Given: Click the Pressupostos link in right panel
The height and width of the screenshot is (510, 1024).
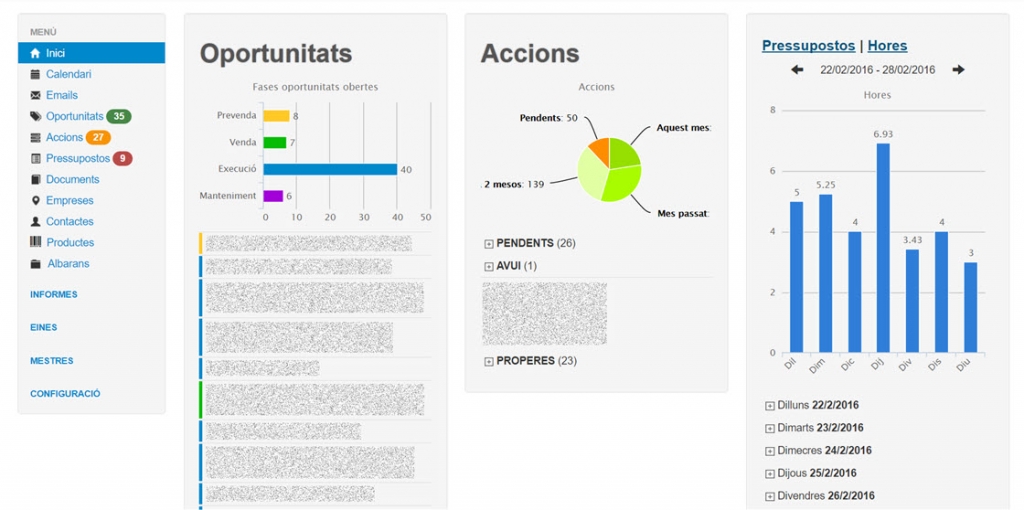Looking at the screenshot, I should [808, 46].
